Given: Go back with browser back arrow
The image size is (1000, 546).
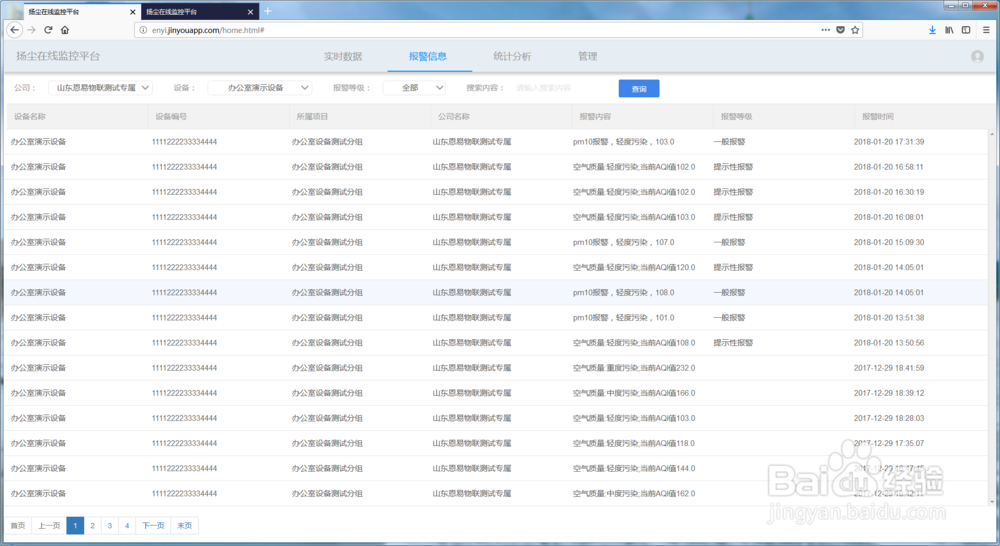Looking at the screenshot, I should [15, 30].
